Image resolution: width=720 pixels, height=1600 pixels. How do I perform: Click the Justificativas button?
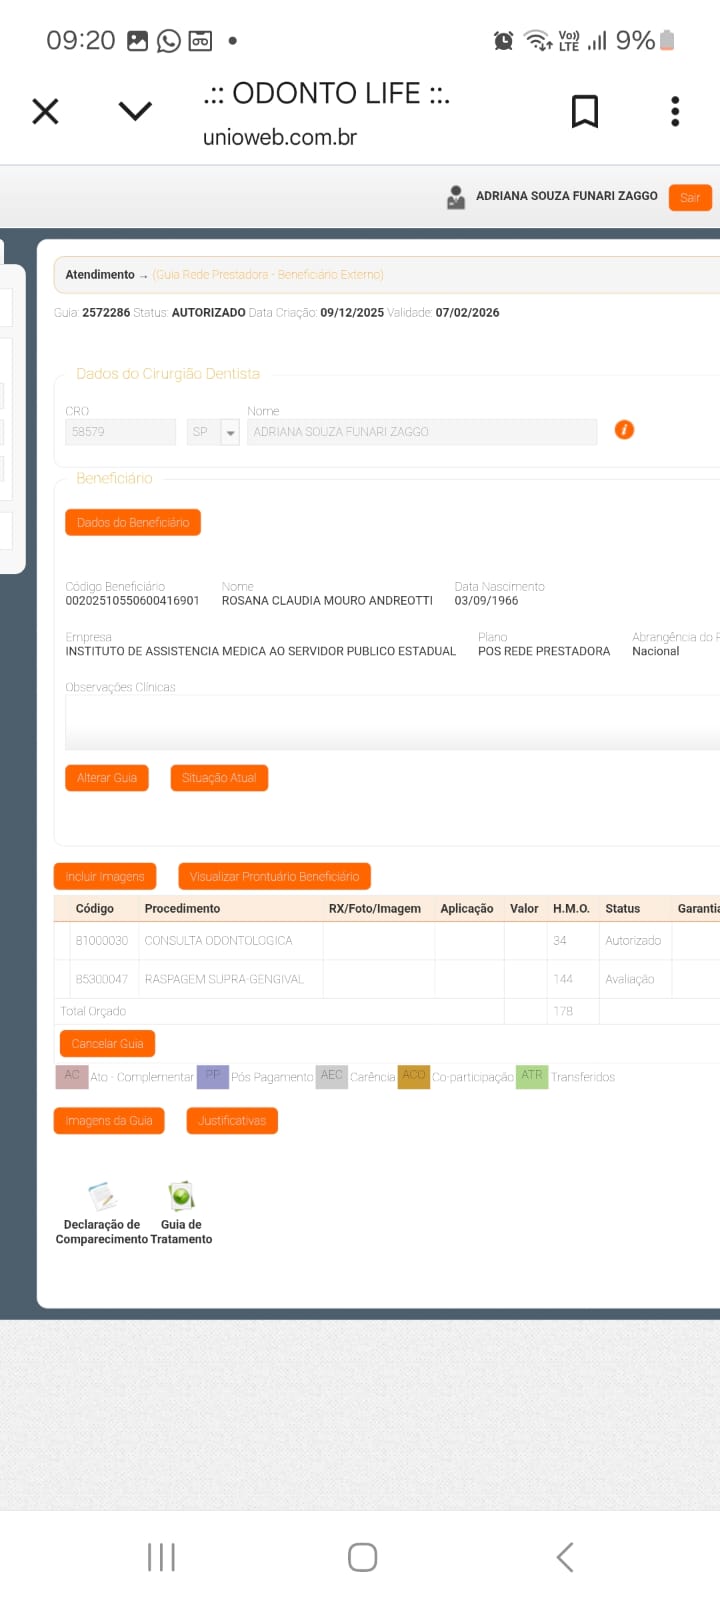click(232, 1120)
